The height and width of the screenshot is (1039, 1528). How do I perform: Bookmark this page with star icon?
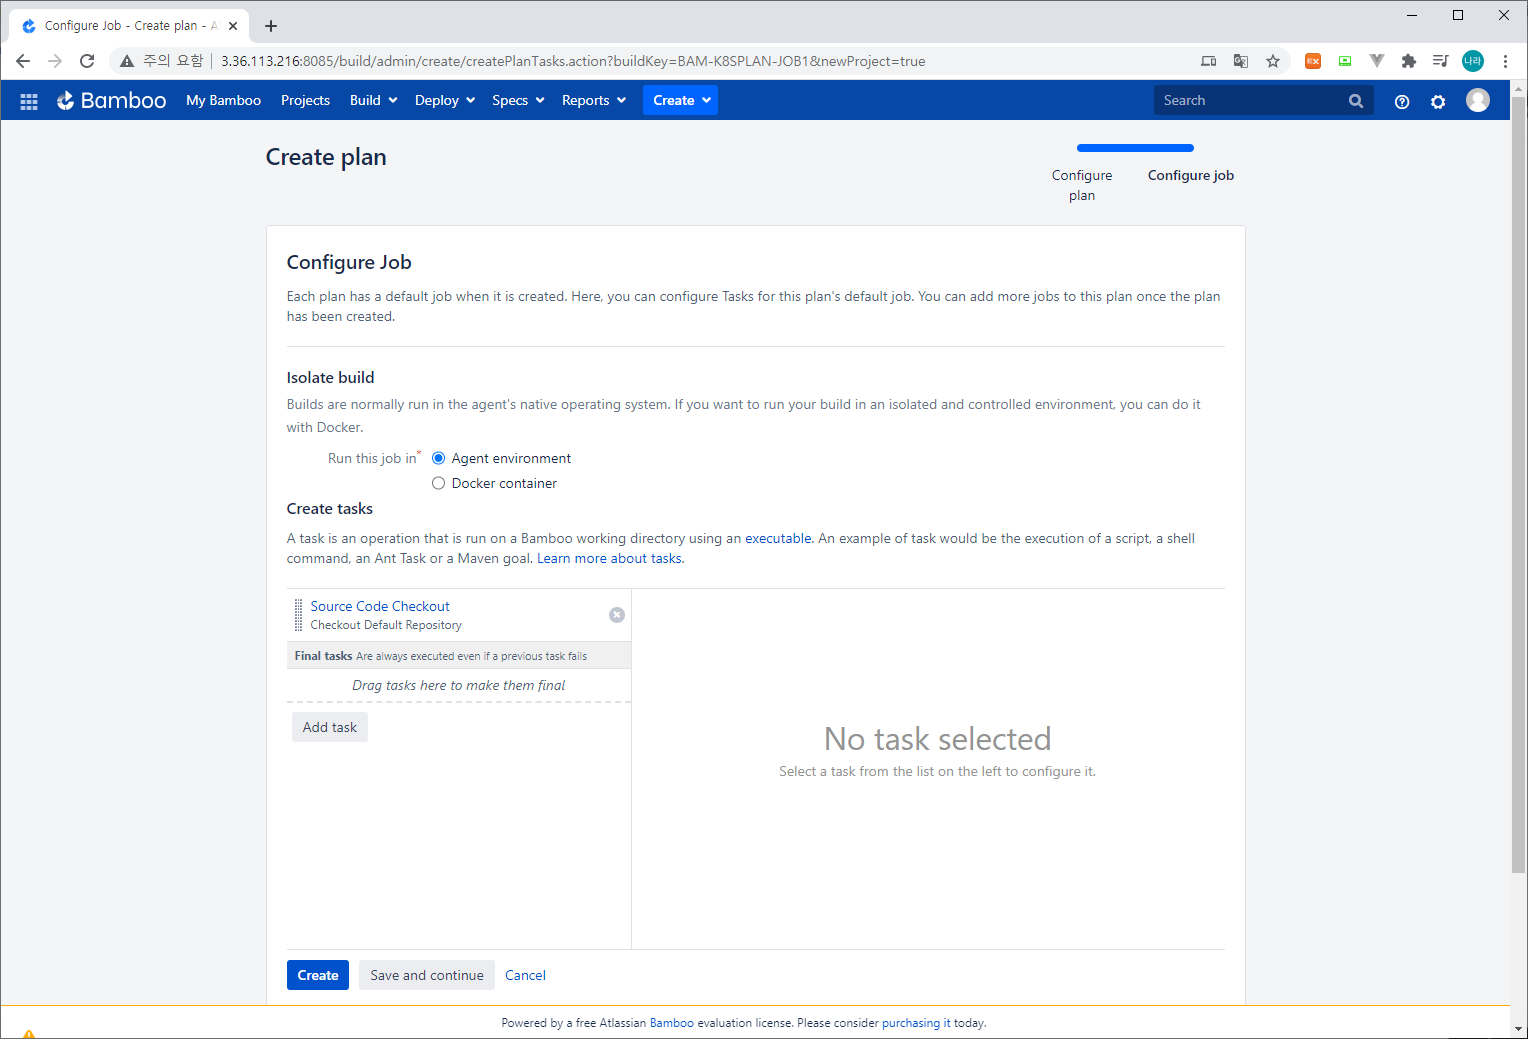pyautogui.click(x=1273, y=61)
